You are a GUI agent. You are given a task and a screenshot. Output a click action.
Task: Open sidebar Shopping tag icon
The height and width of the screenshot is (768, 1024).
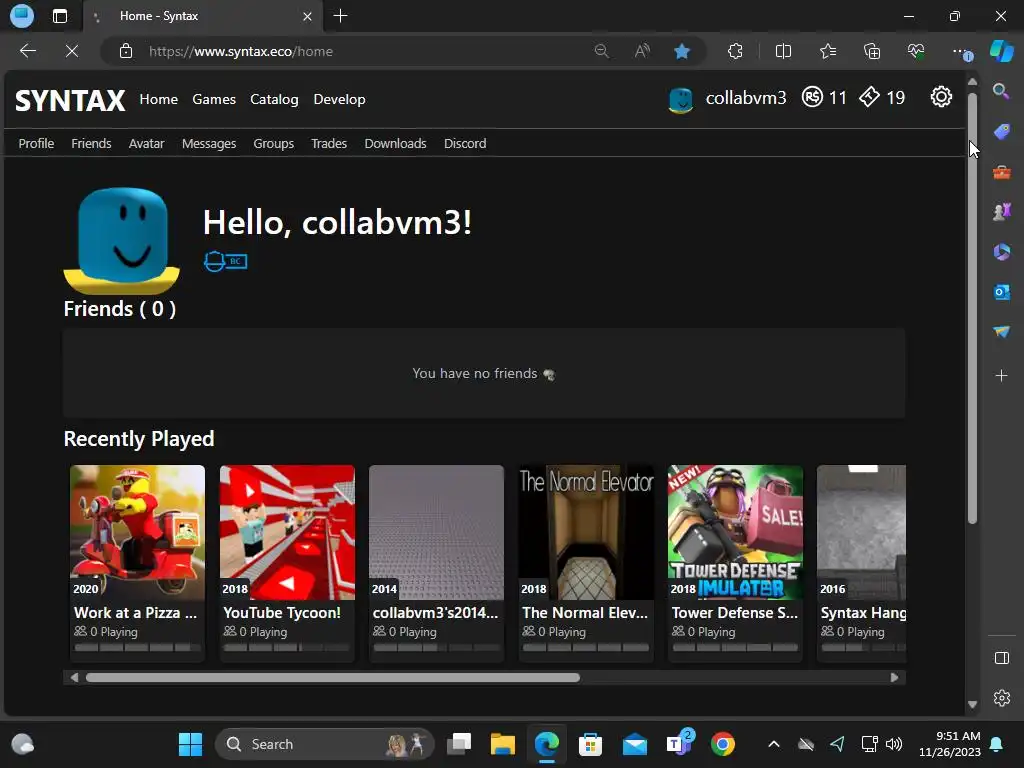click(1001, 131)
